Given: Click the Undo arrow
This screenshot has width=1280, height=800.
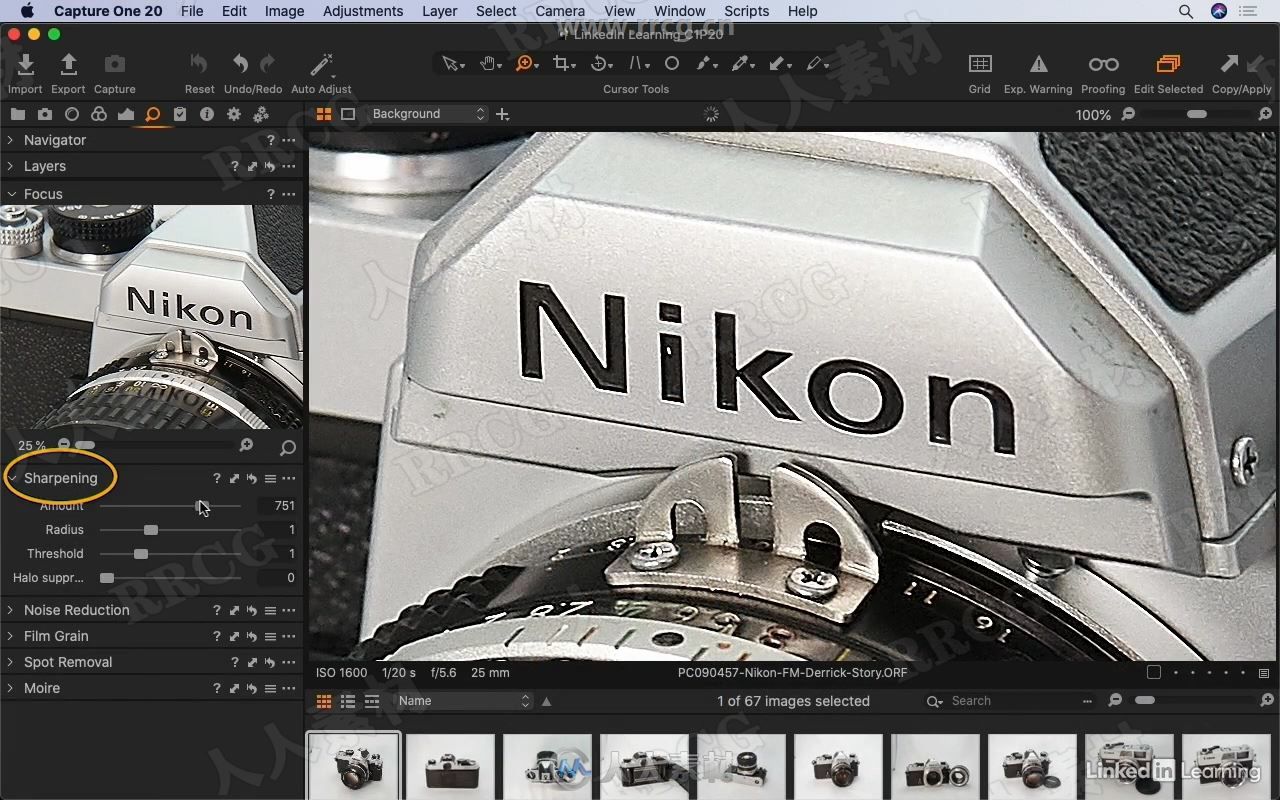Looking at the screenshot, I should tap(240, 64).
